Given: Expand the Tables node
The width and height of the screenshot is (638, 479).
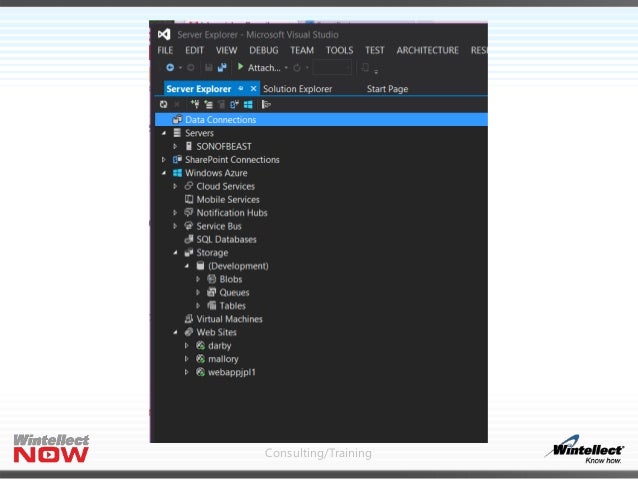Looking at the screenshot, I should pyautogui.click(x=198, y=306).
